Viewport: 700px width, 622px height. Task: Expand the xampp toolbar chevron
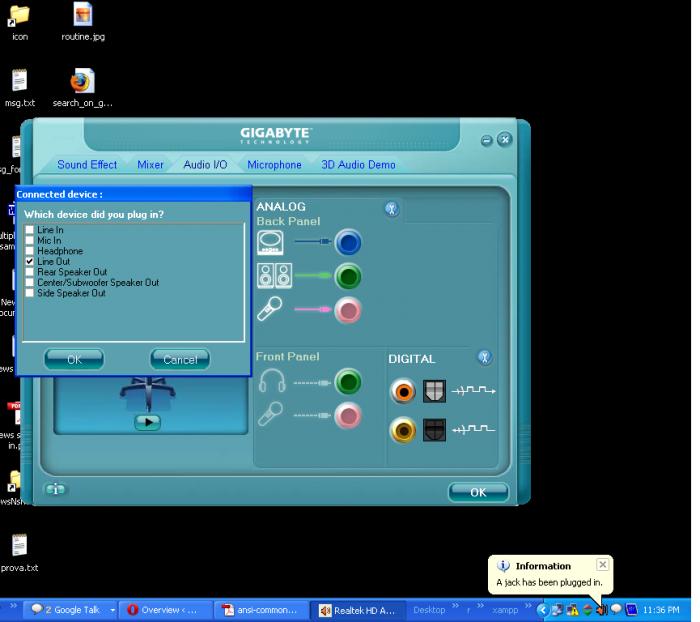click(x=528, y=606)
